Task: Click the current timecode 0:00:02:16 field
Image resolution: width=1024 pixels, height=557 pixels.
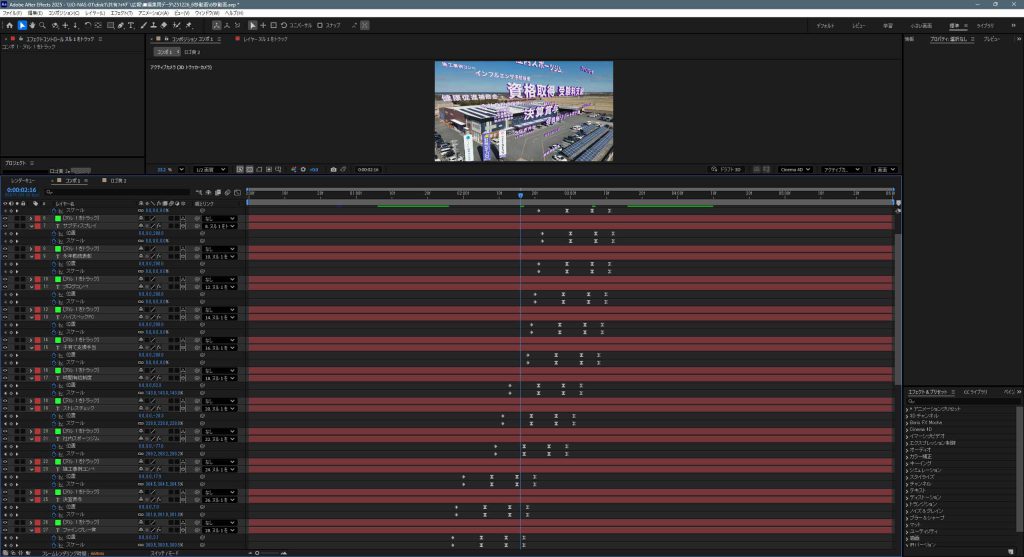Action: pyautogui.click(x=22, y=190)
